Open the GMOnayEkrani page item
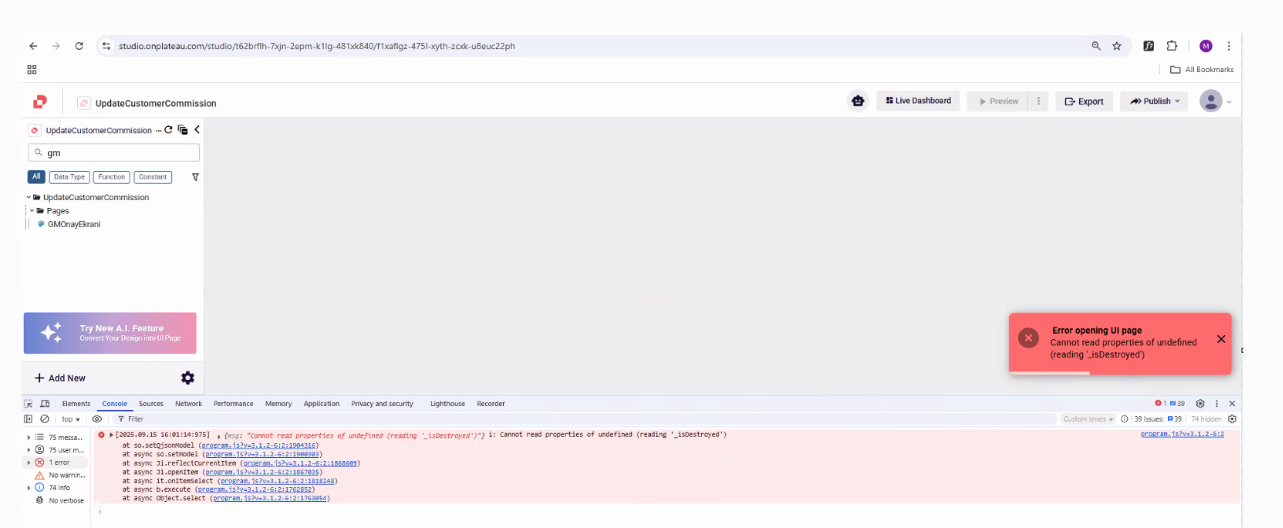This screenshot has width=1283, height=528. pyautogui.click(x=73, y=224)
